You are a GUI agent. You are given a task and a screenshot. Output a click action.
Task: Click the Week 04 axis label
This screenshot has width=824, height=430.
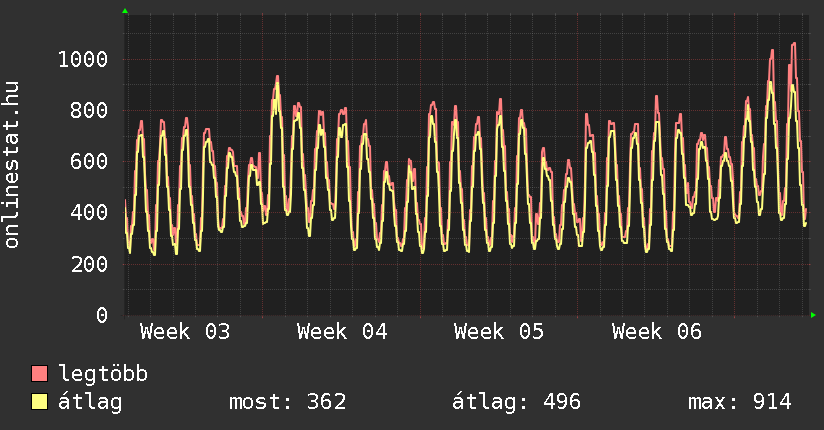tap(342, 332)
